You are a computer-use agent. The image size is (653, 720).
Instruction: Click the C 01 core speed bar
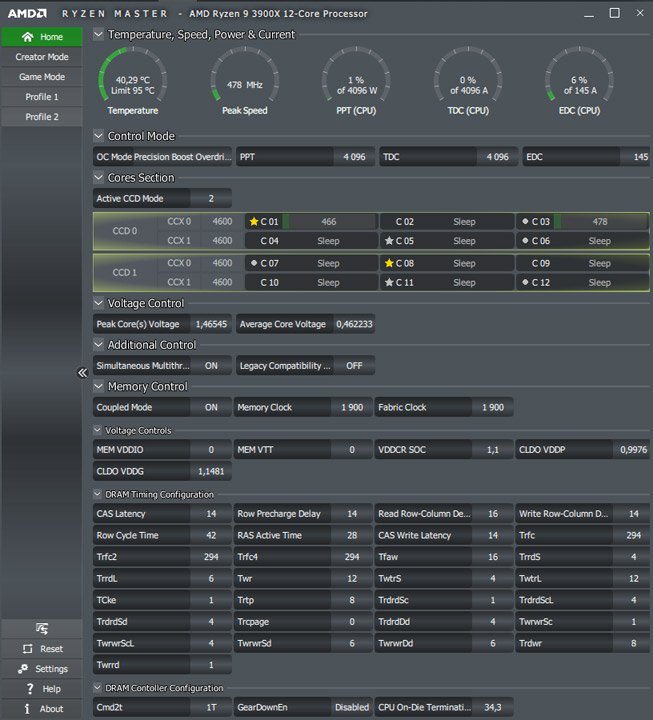coord(329,221)
